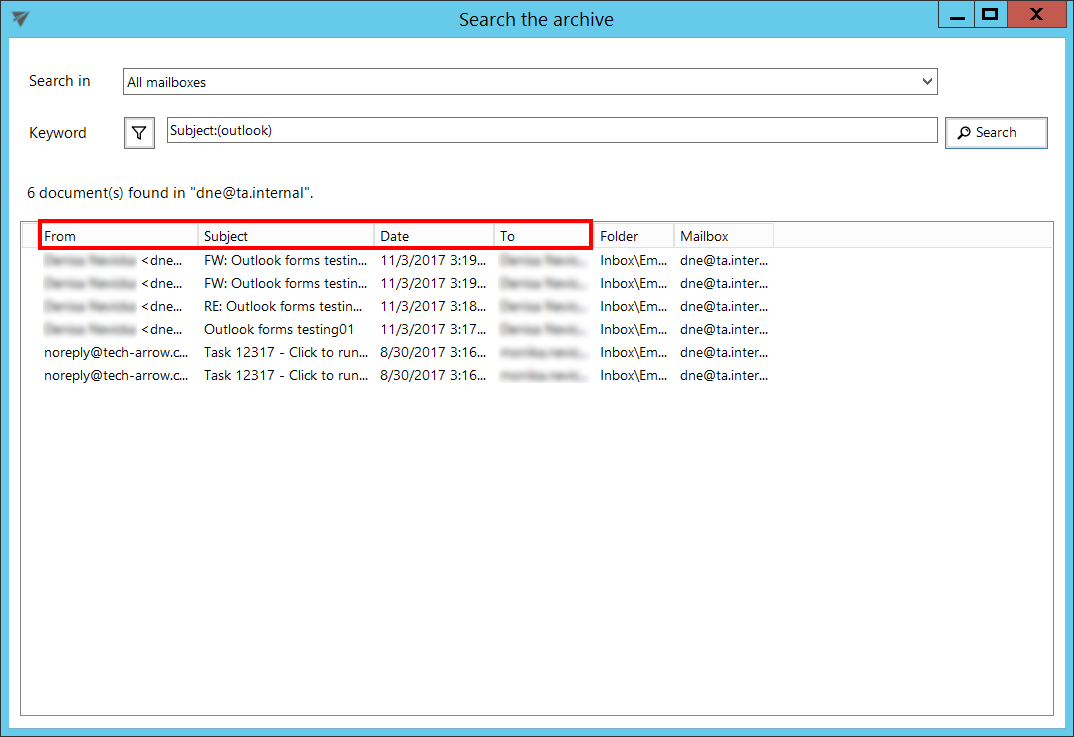
Task: Maximize the Search the archive window
Action: 989,15
